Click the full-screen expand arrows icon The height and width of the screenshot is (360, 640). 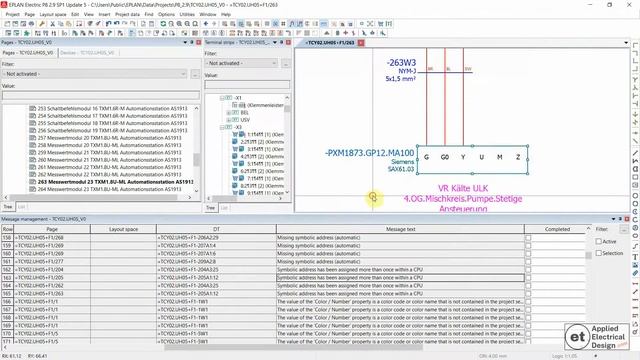(370, 24)
